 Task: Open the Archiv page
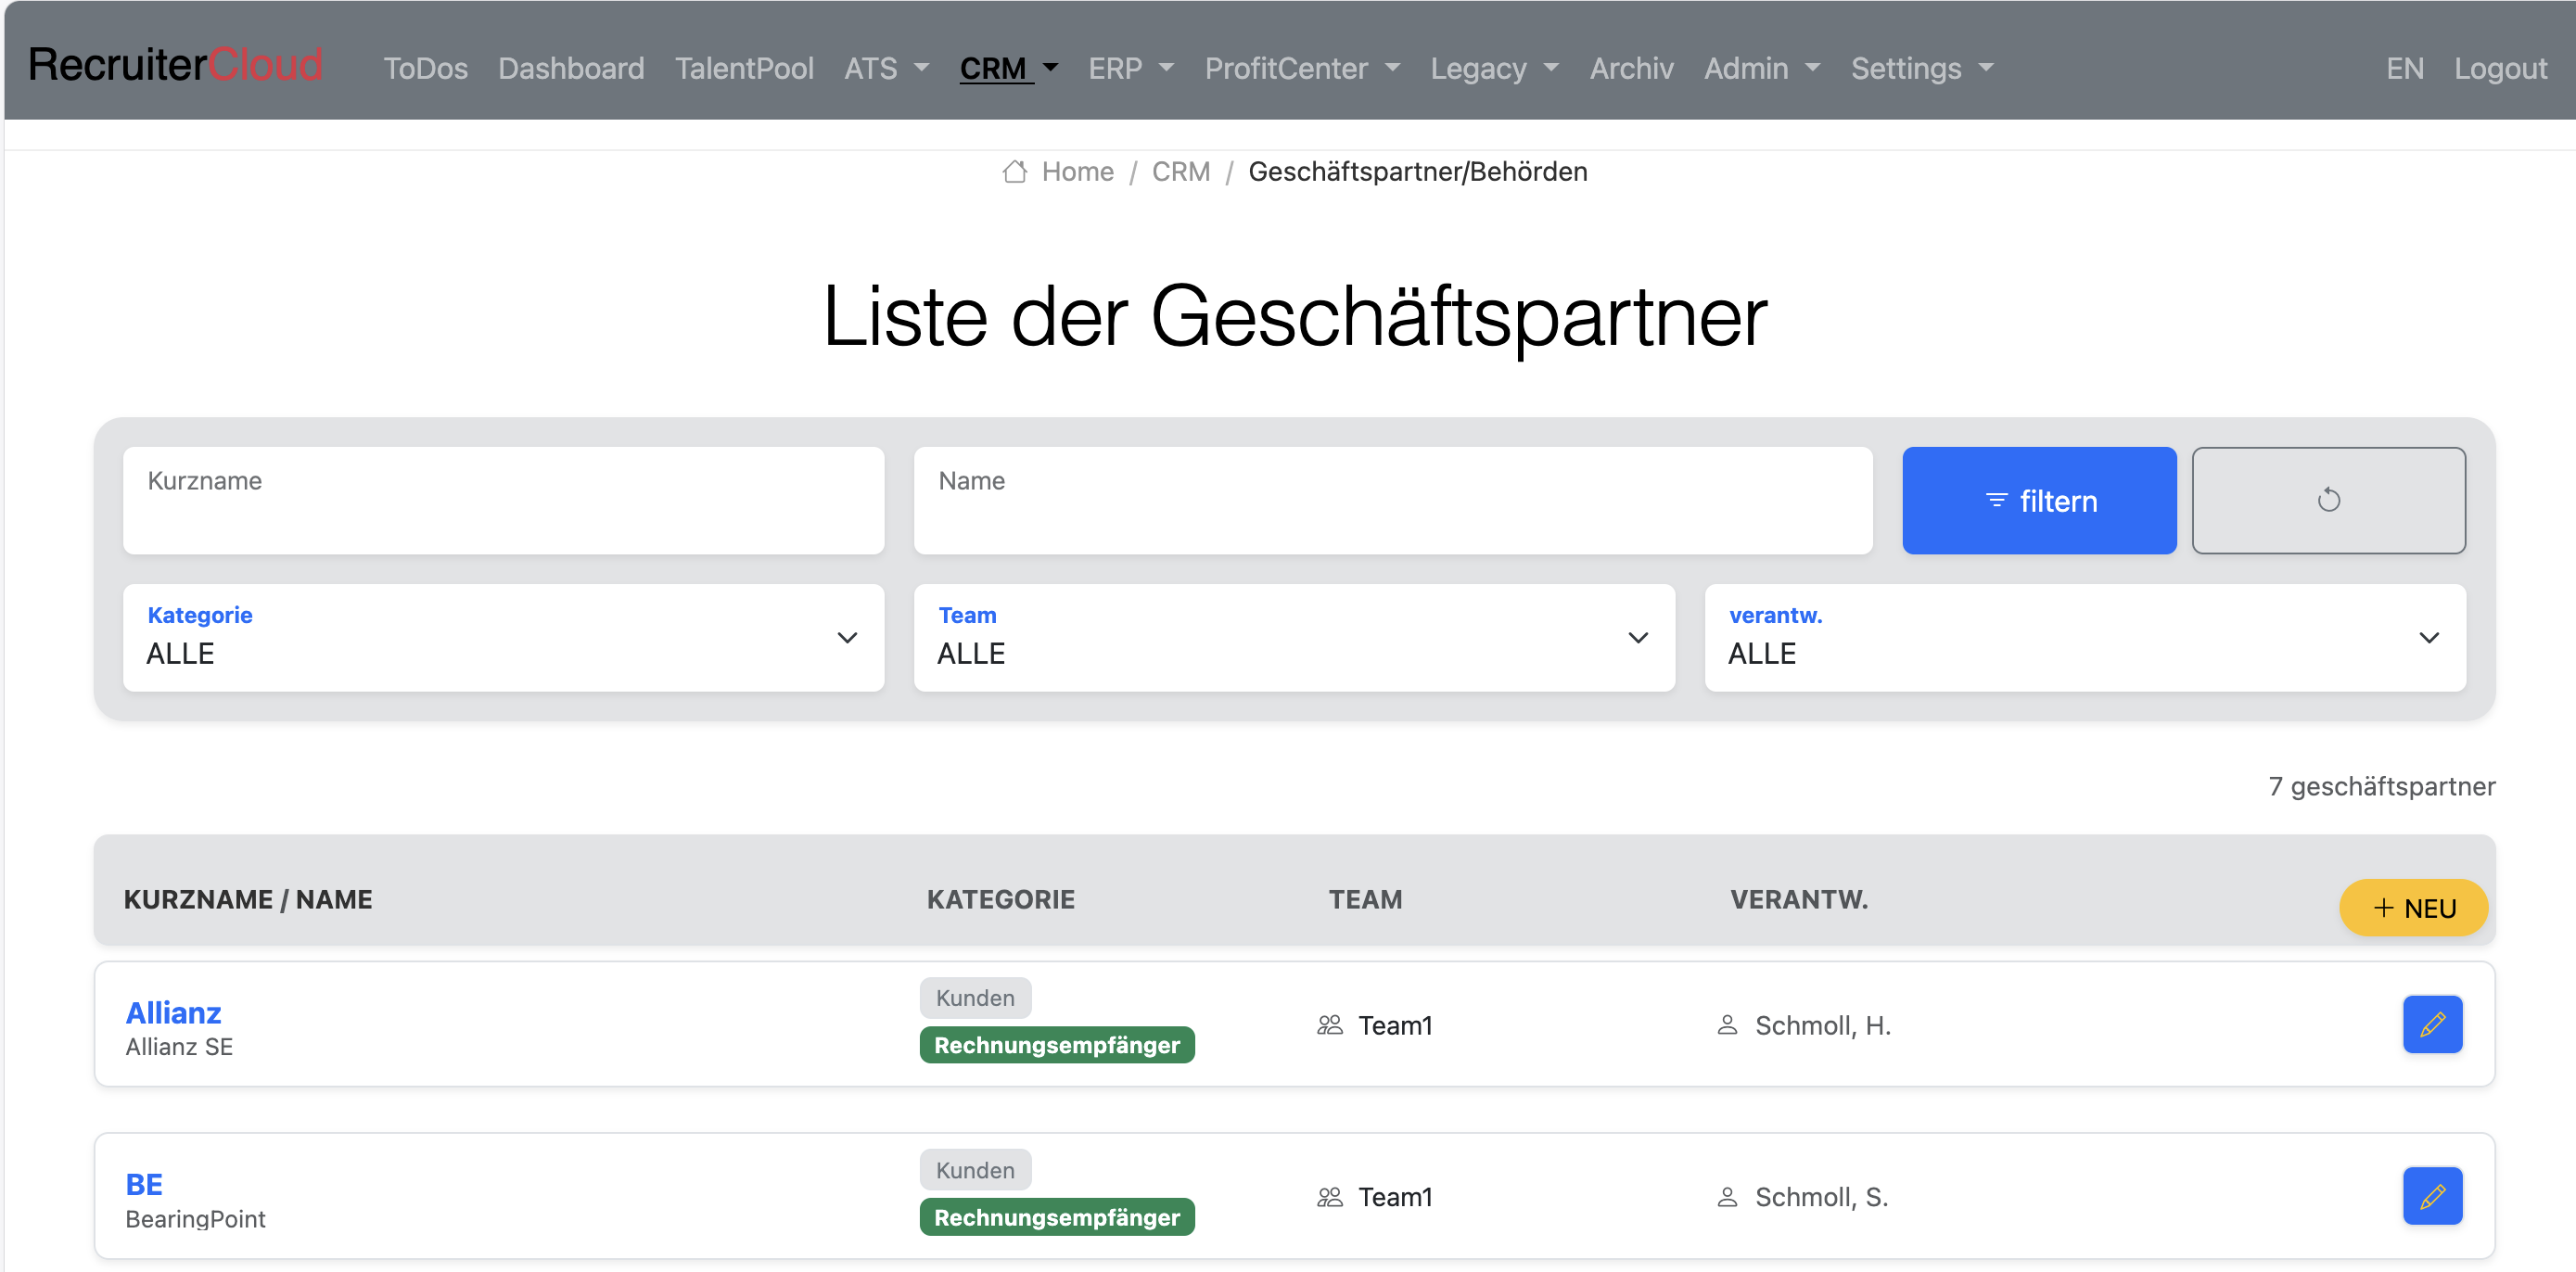tap(1631, 68)
